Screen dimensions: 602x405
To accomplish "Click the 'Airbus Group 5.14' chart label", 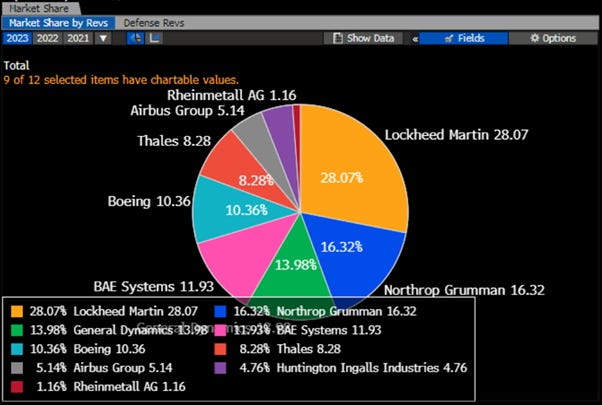I will pyautogui.click(x=187, y=111).
